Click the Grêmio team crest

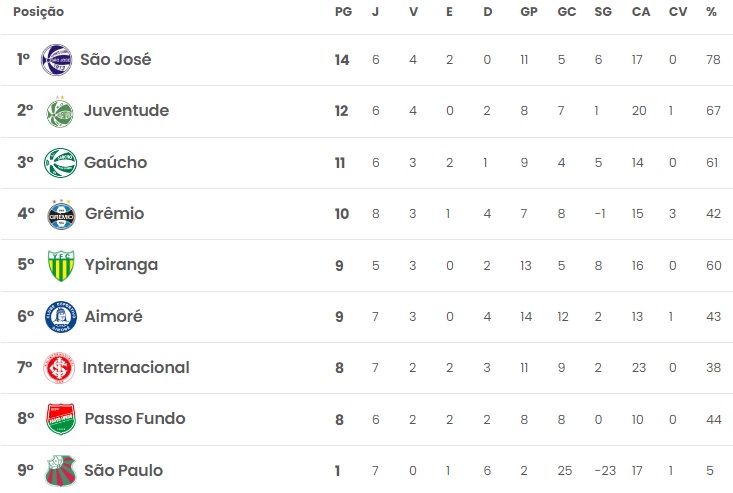pos(60,214)
